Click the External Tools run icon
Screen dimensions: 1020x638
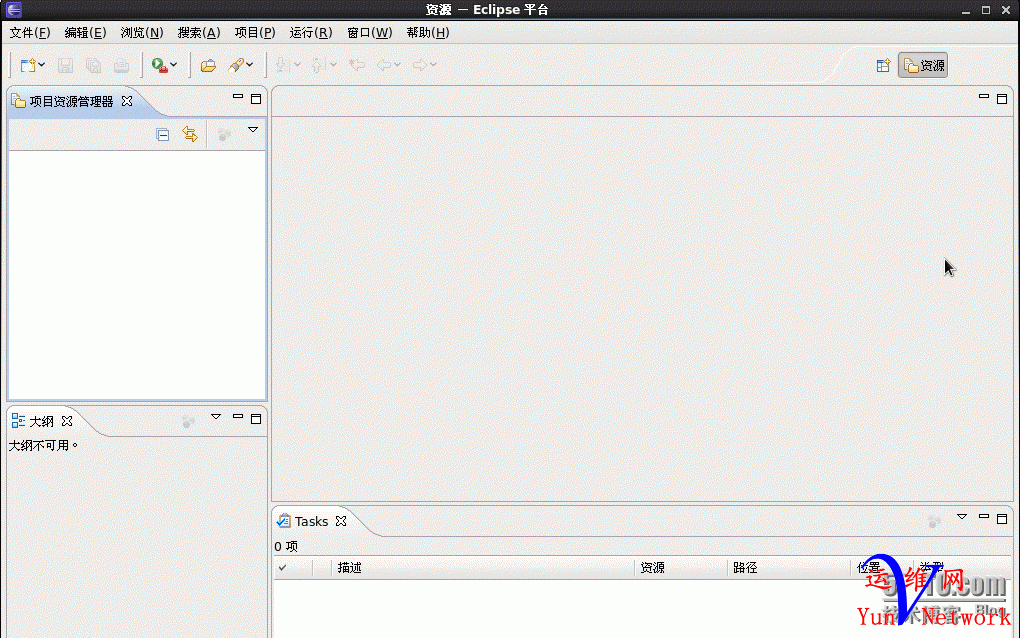tap(158, 65)
